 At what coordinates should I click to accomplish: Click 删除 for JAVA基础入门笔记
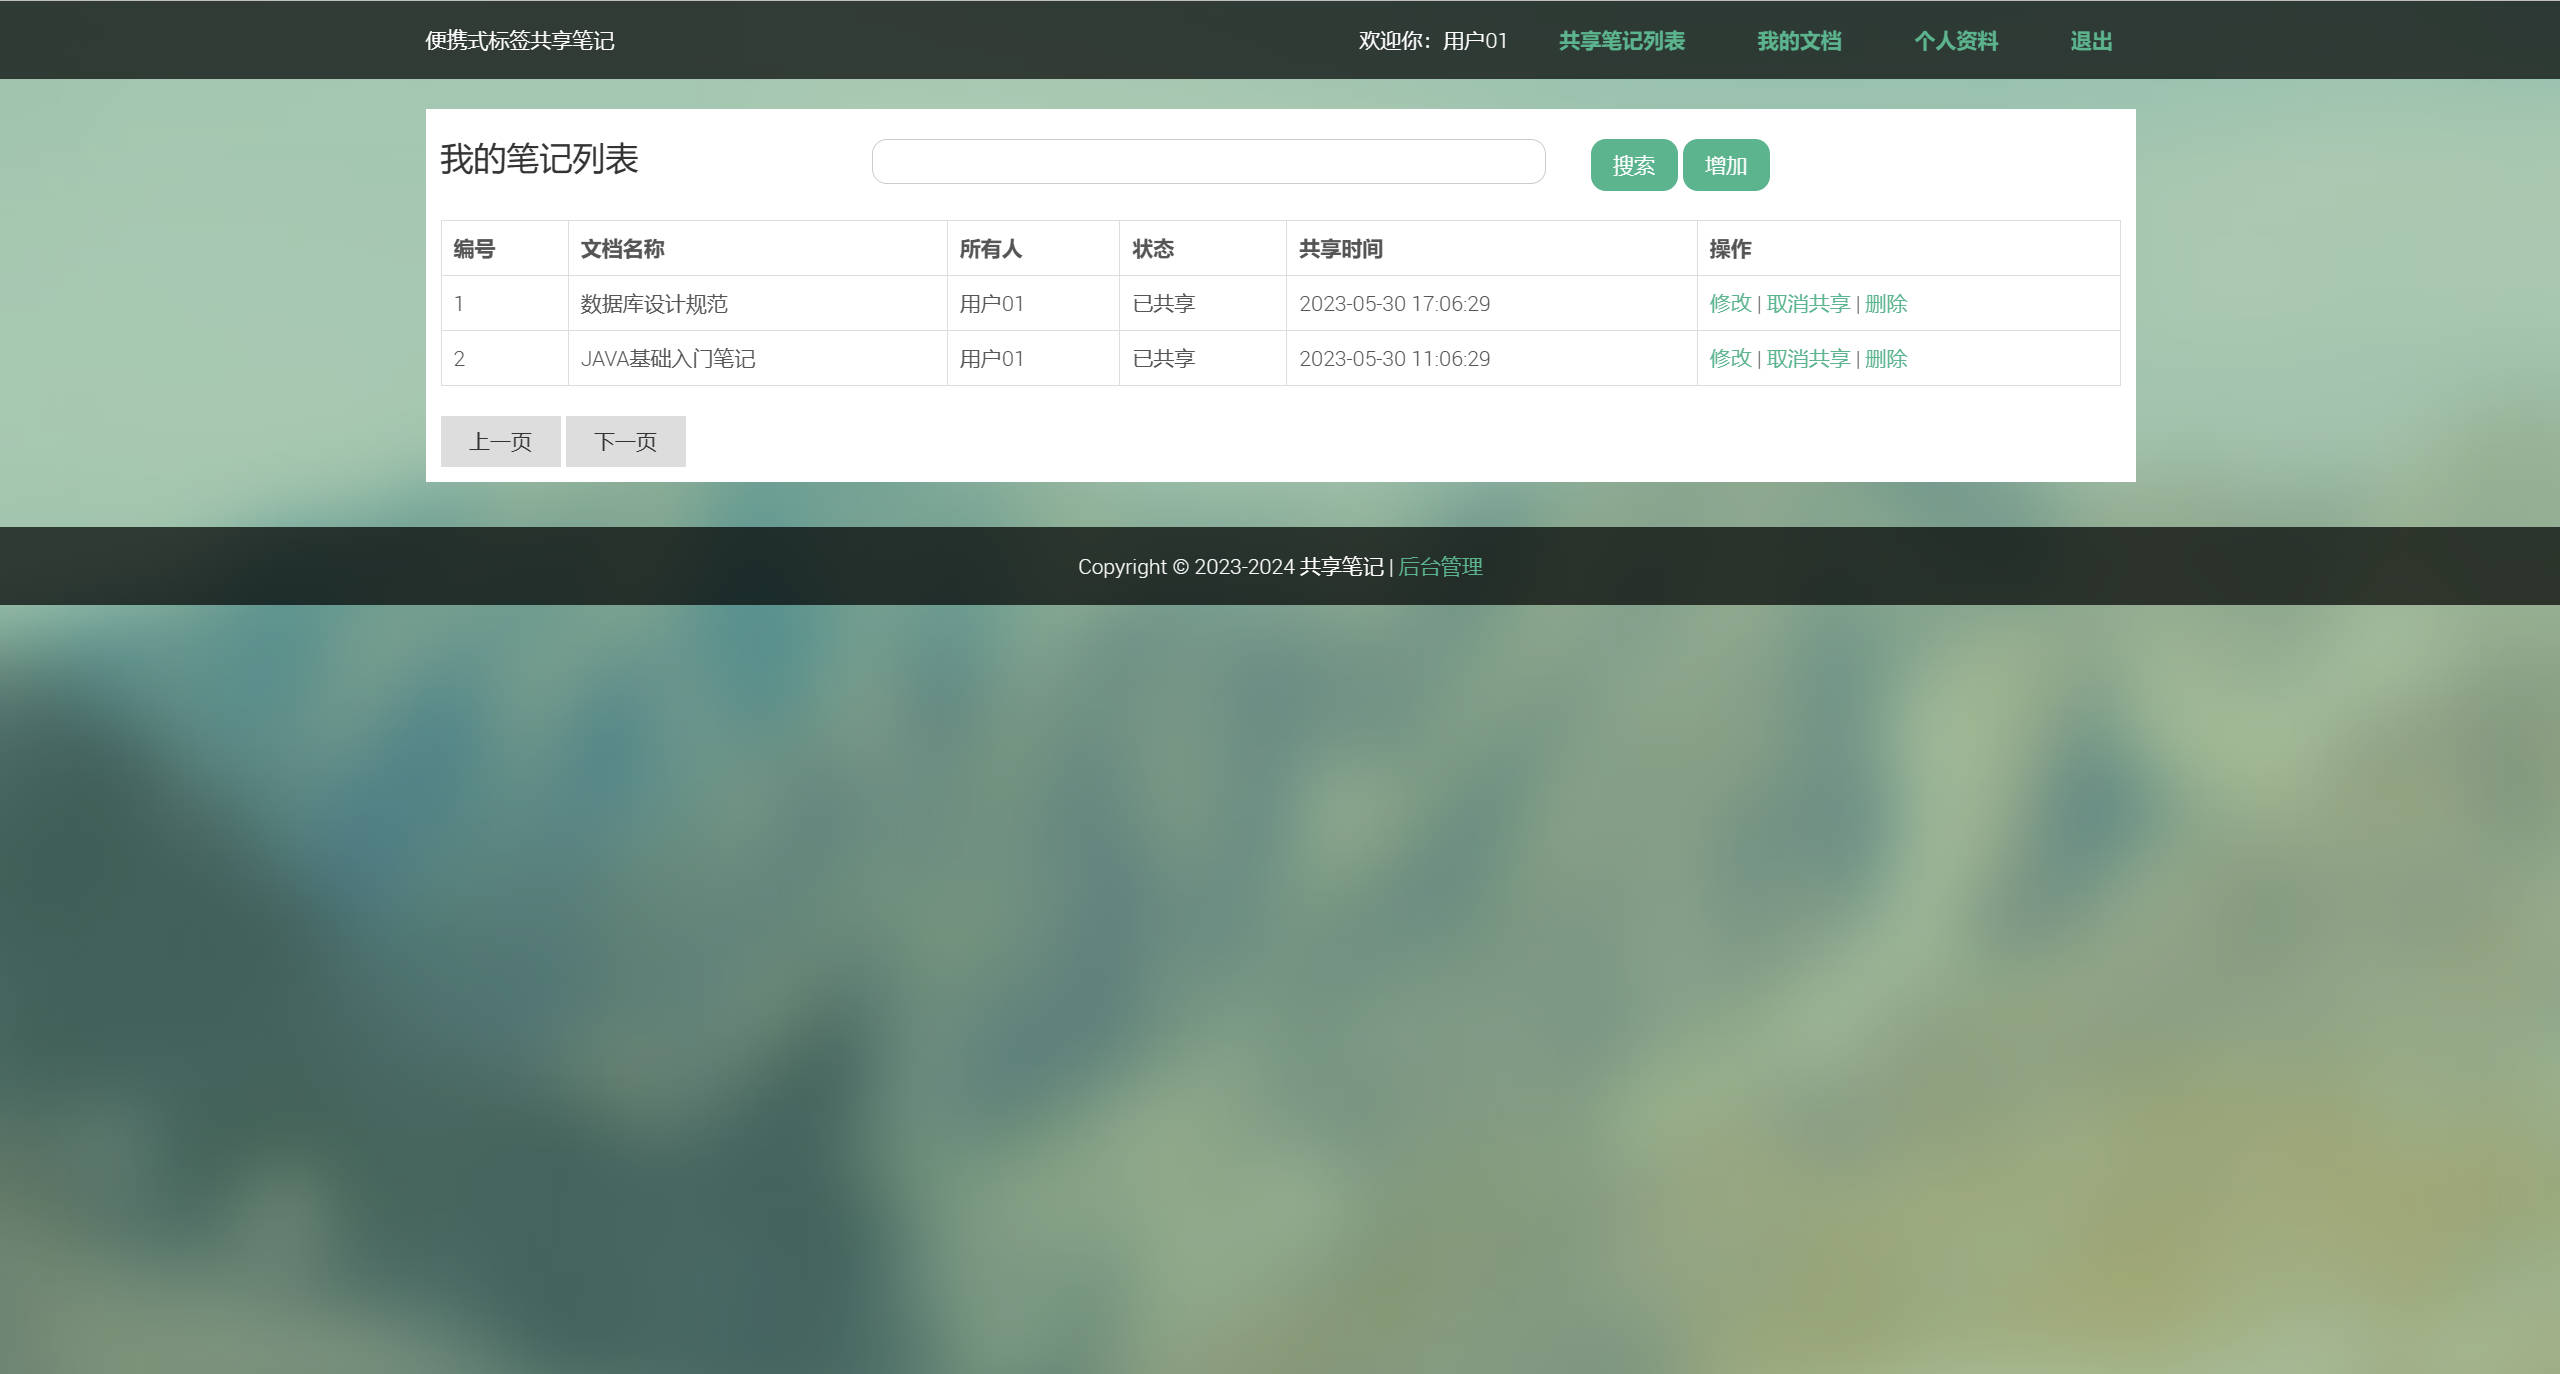[x=1884, y=358]
